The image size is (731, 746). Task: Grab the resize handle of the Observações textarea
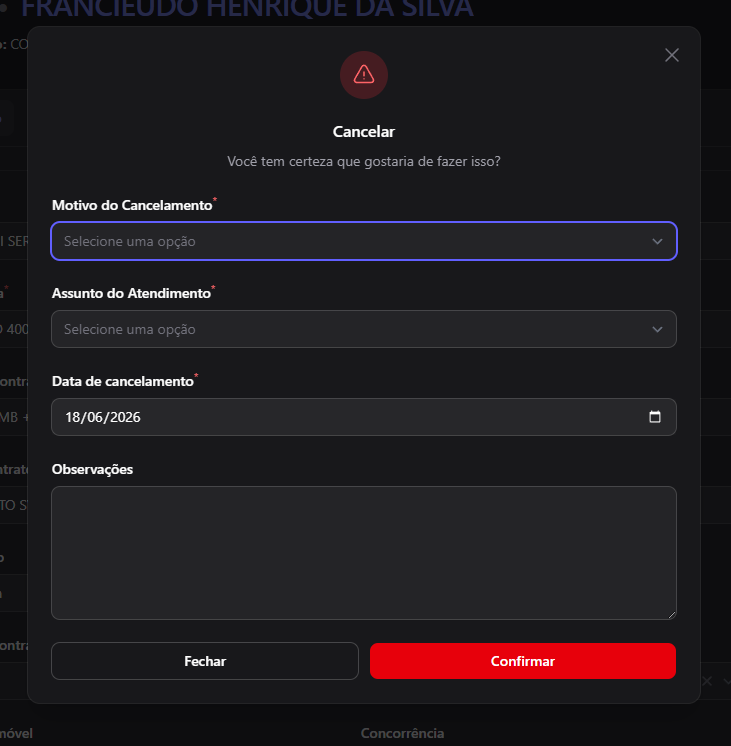pos(672,615)
